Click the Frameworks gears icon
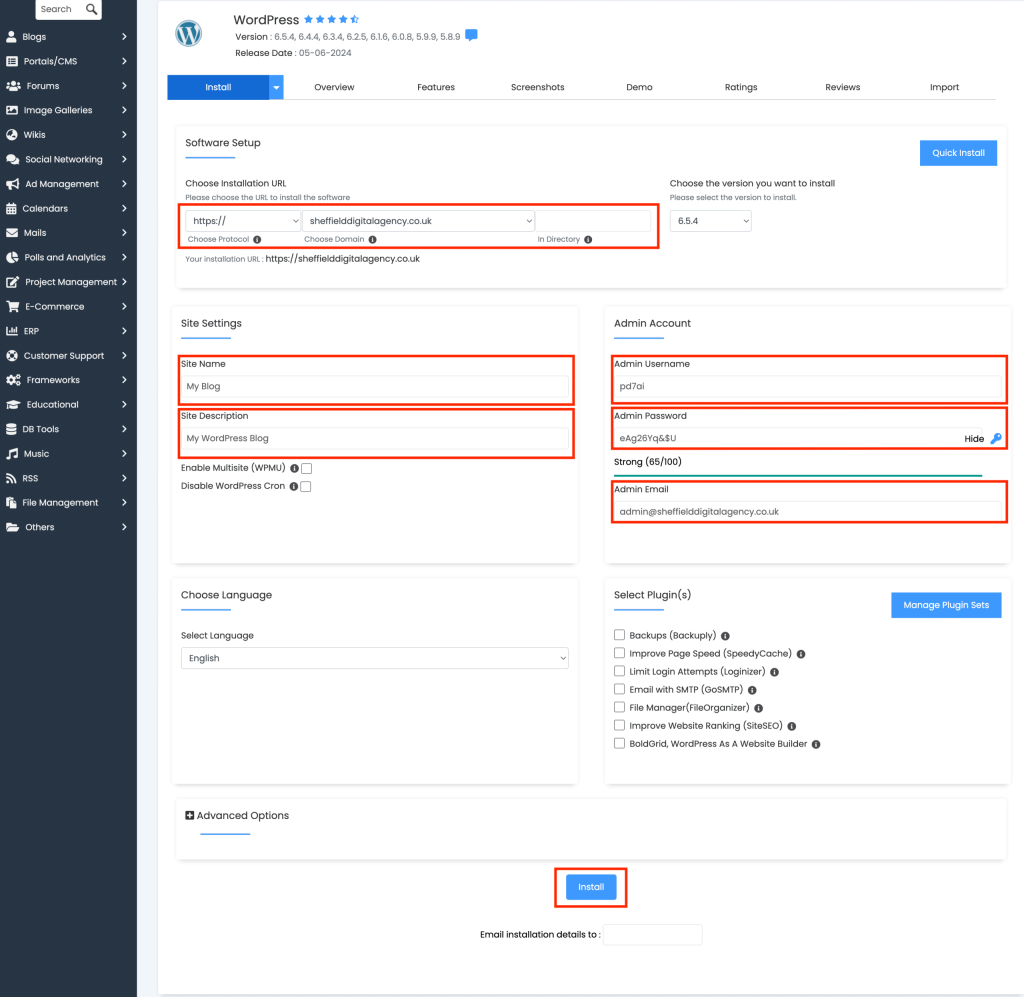This screenshot has height=997, width=1024. pos(13,380)
